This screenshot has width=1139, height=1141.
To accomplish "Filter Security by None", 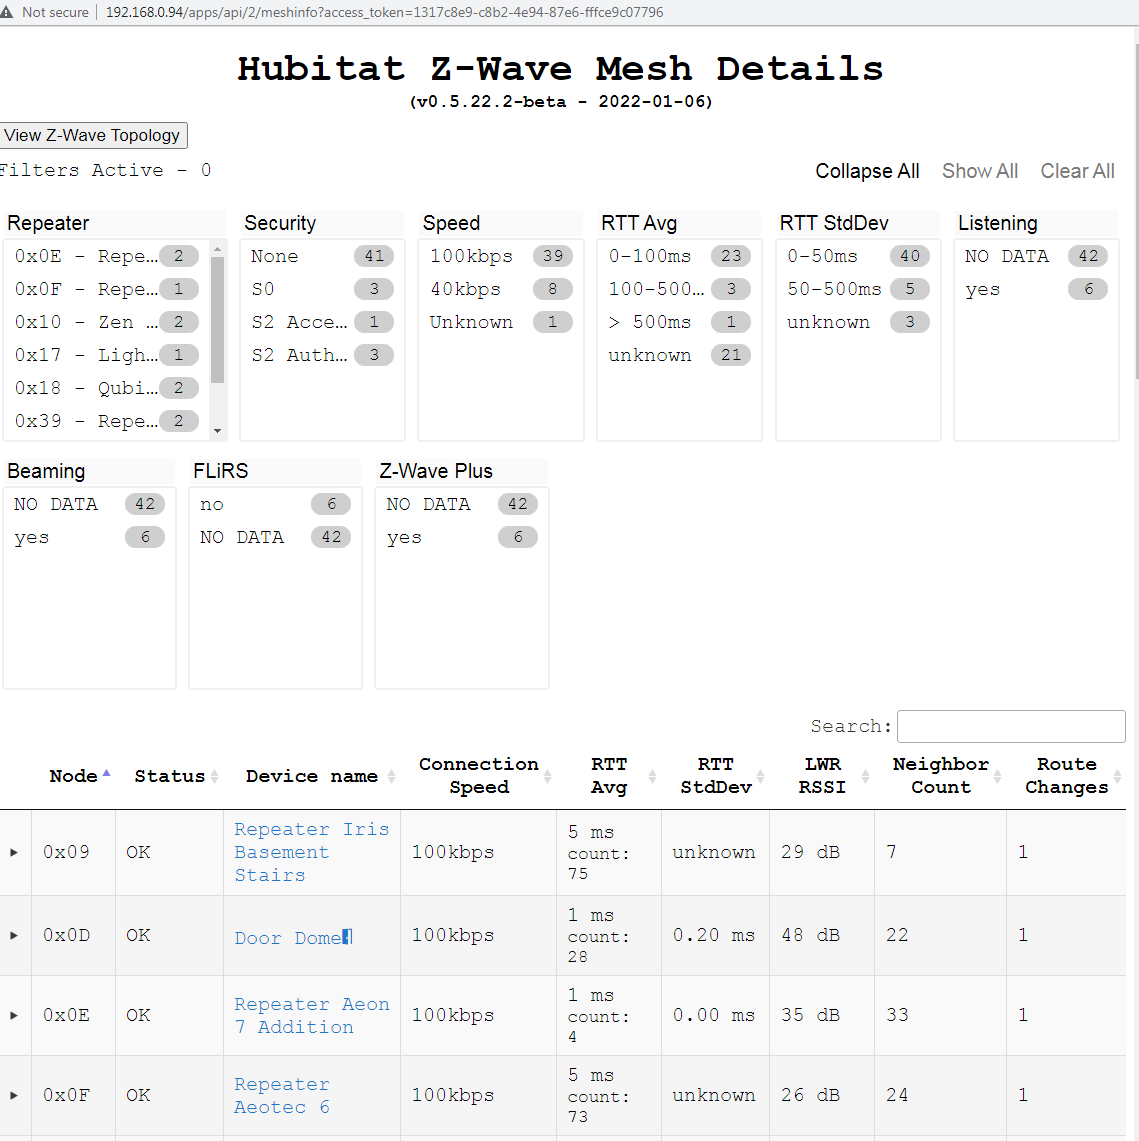I will (322, 256).
